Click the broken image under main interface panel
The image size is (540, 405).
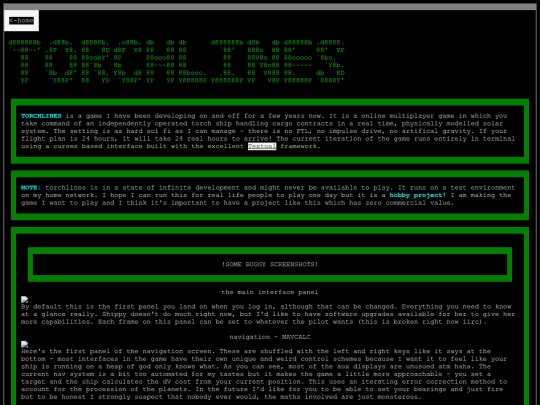tap(24, 300)
